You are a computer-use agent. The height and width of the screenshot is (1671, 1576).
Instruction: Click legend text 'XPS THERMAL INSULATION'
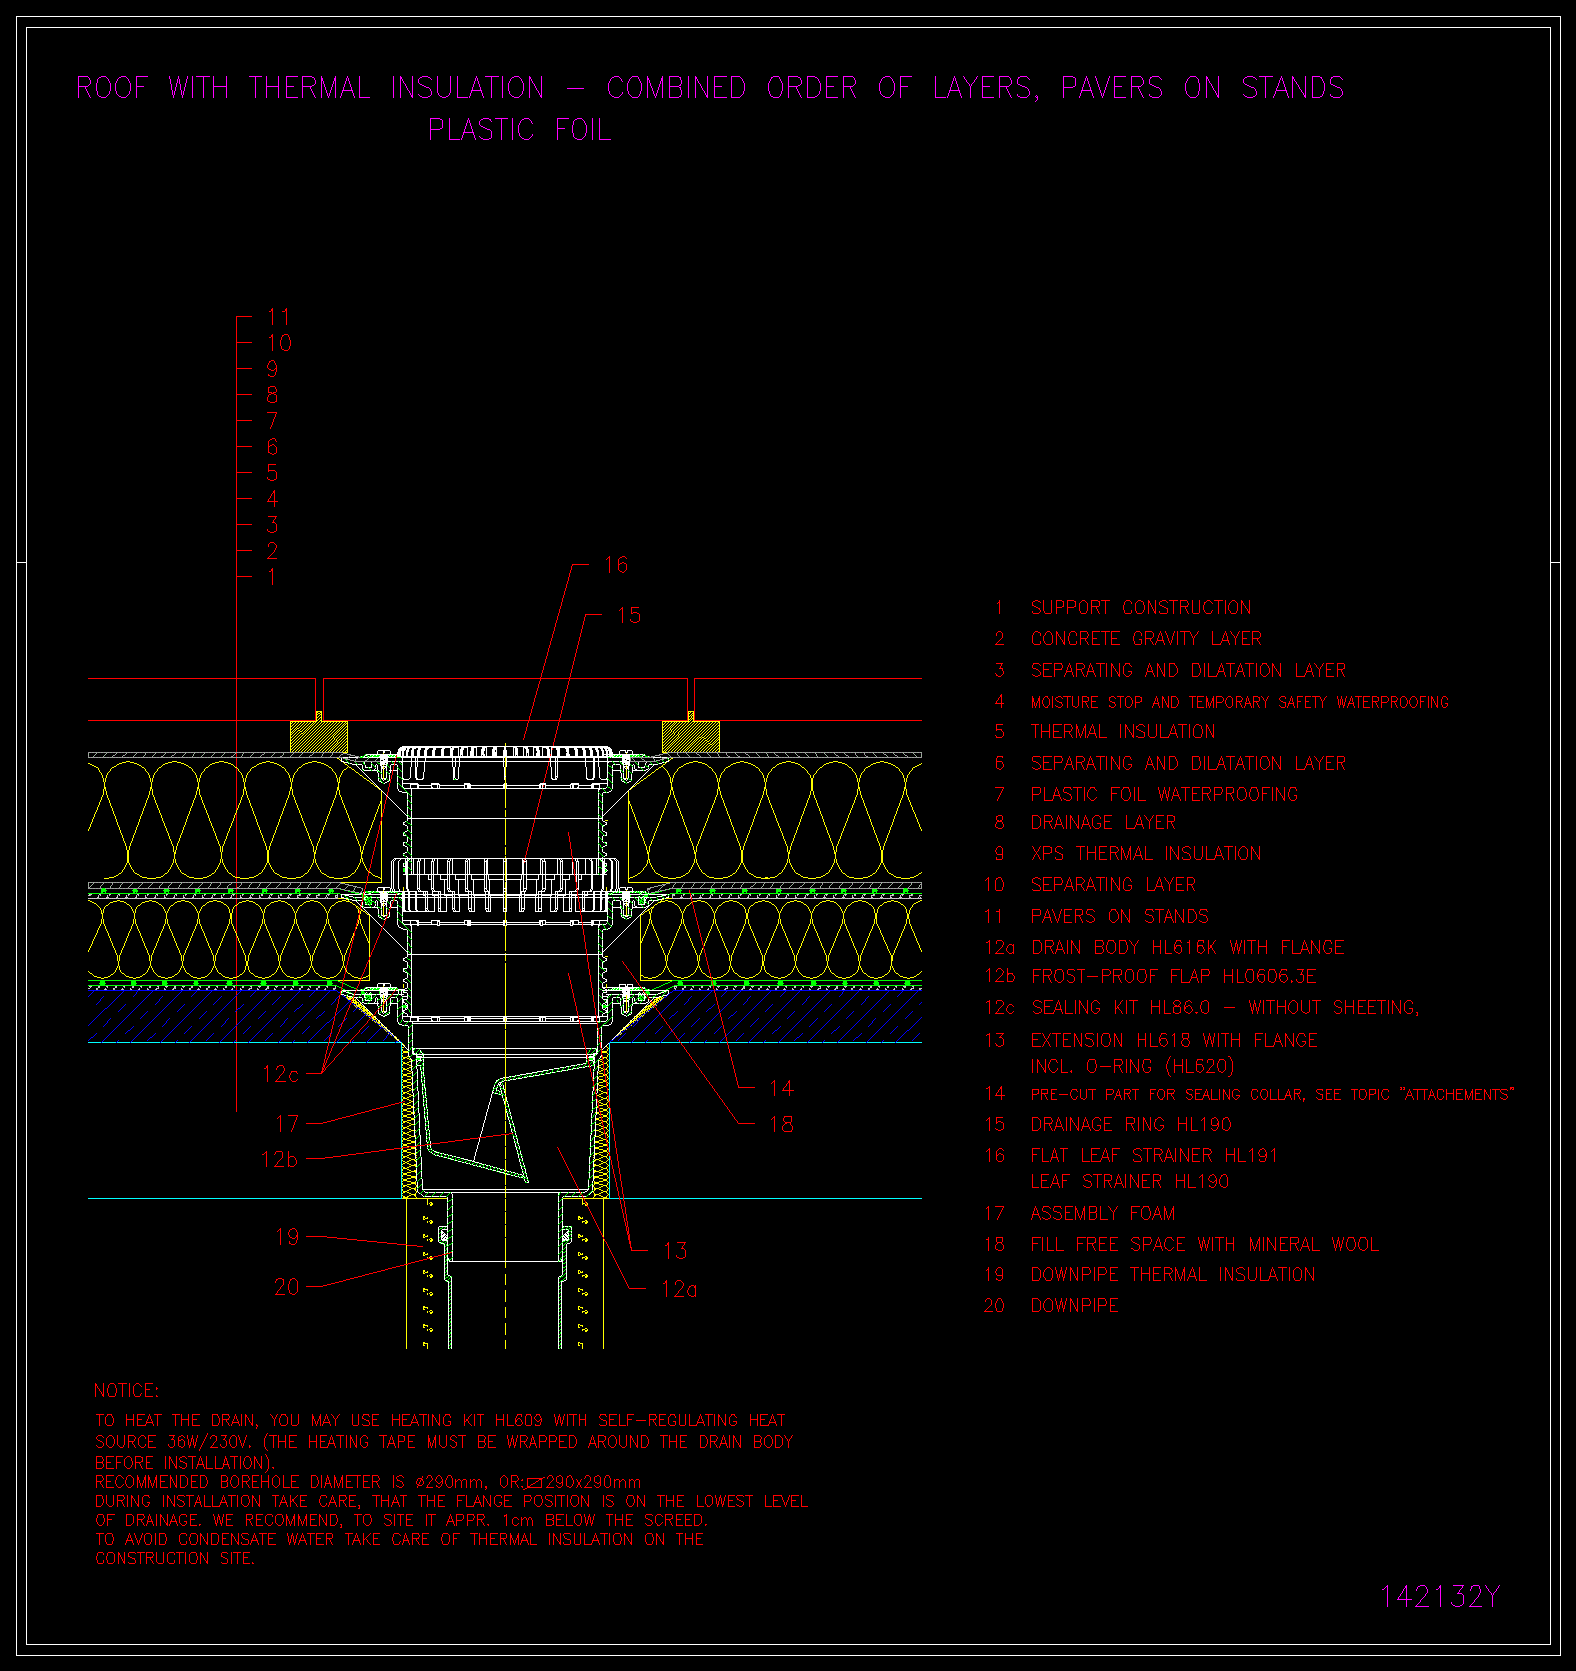point(1146,854)
